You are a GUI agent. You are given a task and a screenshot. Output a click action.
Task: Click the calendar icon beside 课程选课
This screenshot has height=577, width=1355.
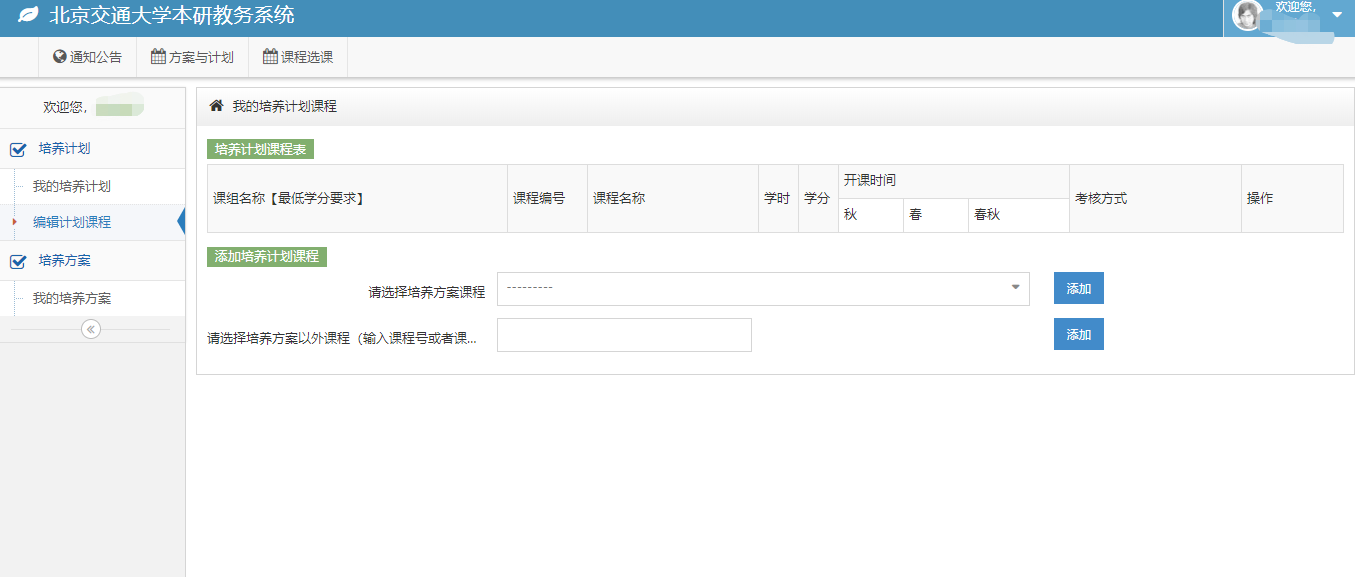(270, 57)
